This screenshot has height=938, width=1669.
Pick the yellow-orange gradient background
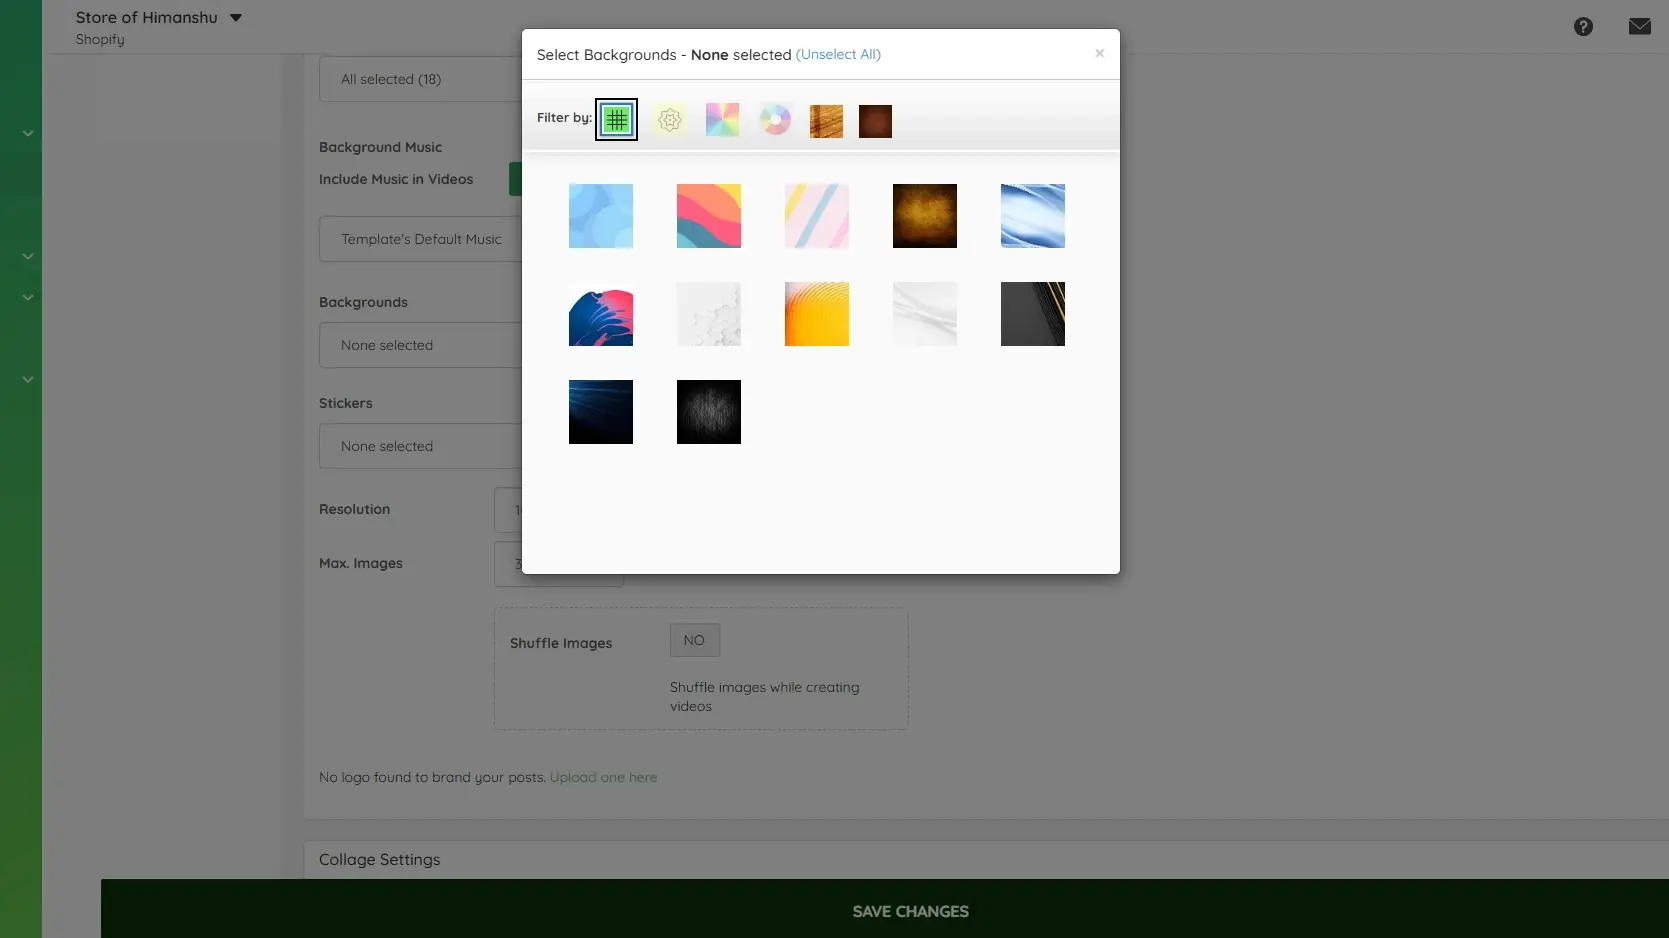(817, 314)
